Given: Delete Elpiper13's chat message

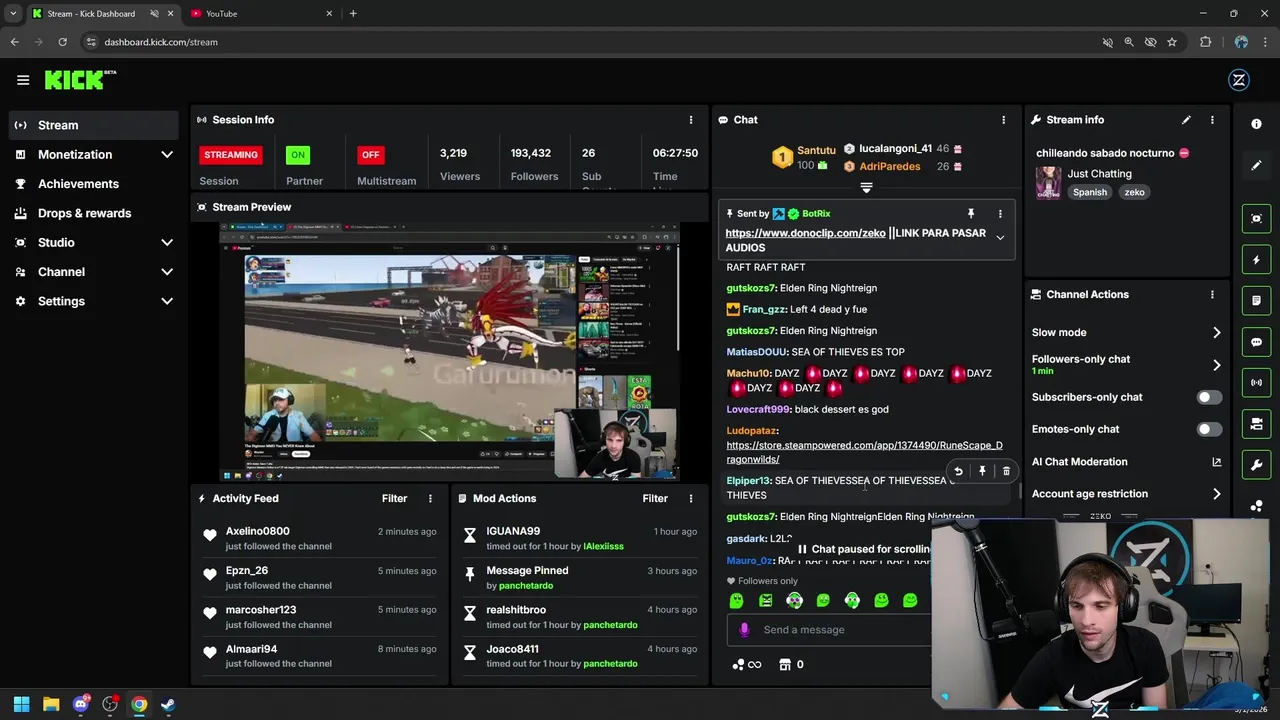Looking at the screenshot, I should (x=1006, y=471).
